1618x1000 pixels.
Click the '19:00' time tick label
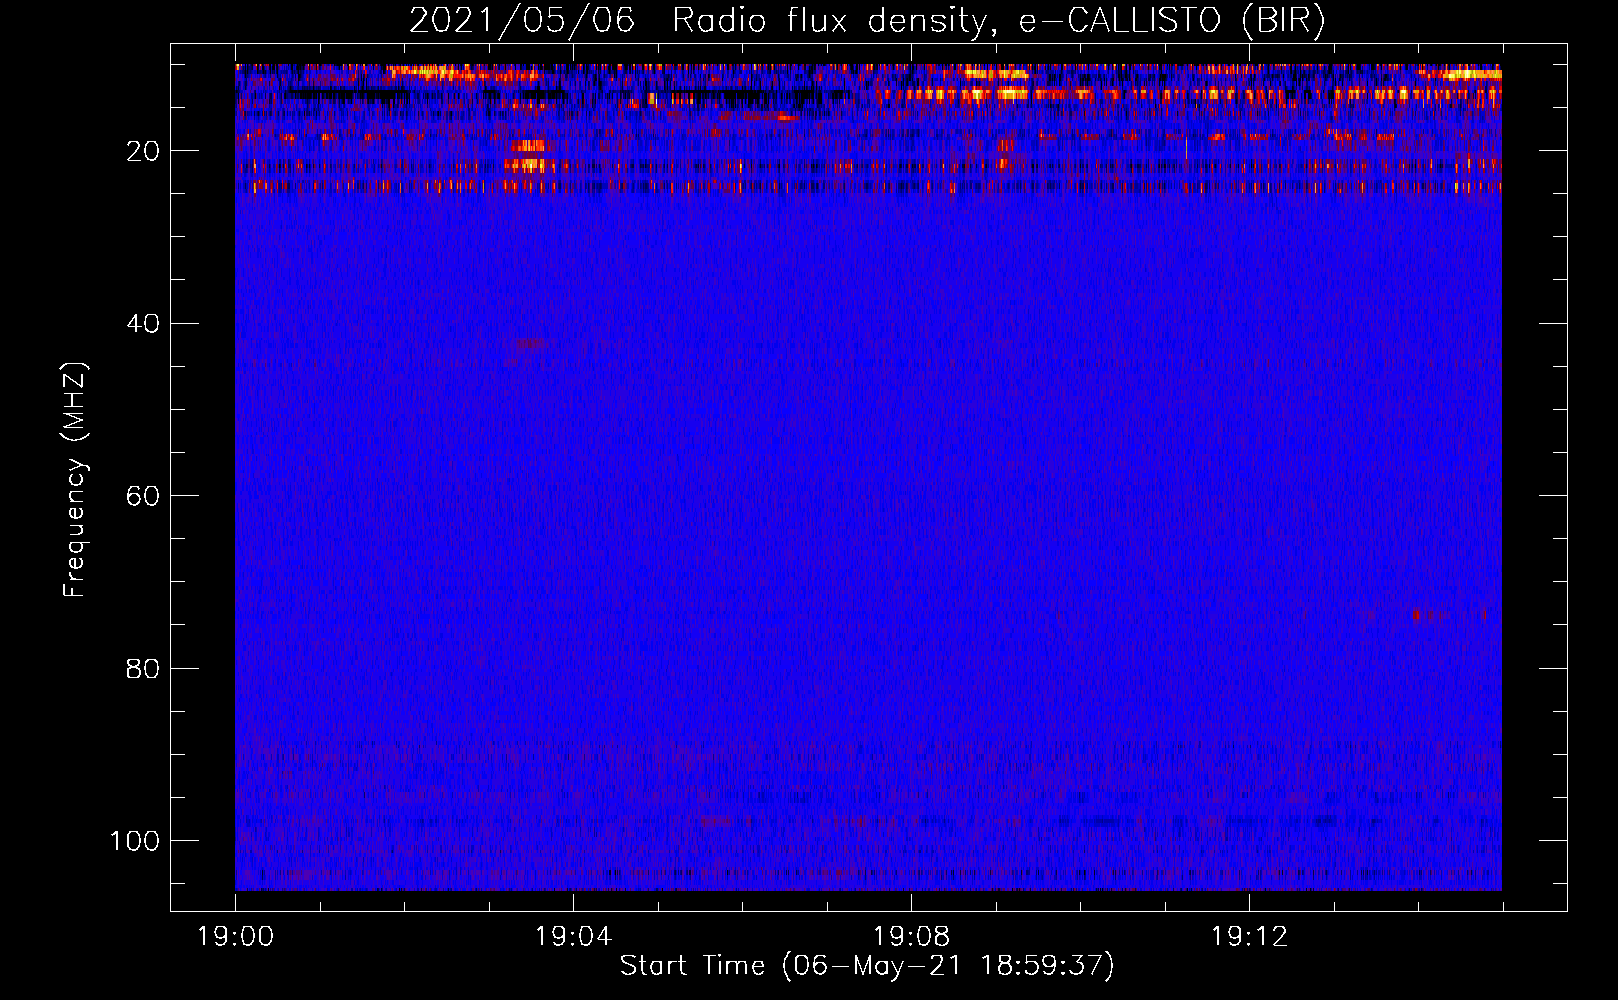236,936
